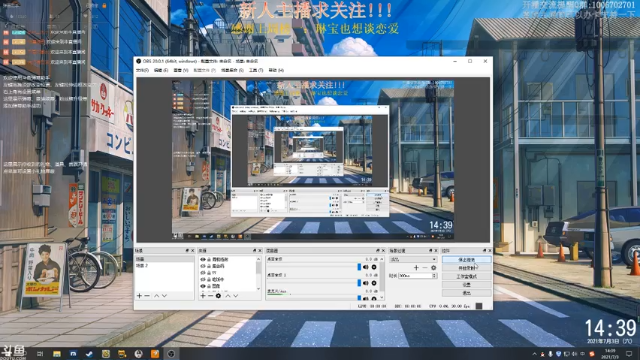Open transition properties gear icon
The height and width of the screenshot is (360, 640).
pos(433,268)
